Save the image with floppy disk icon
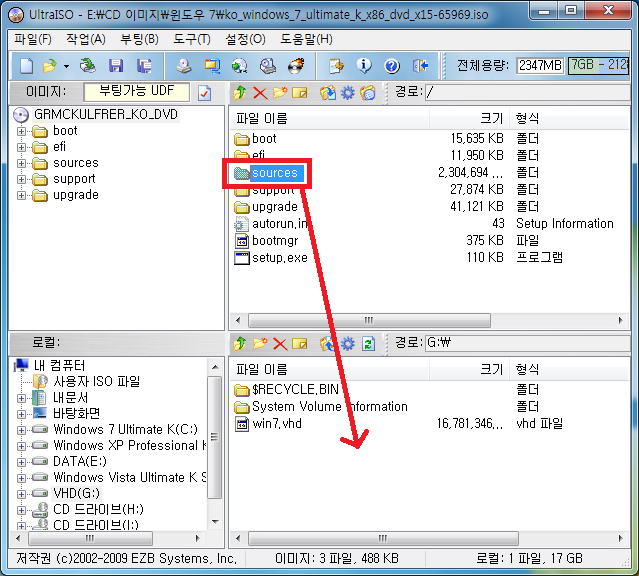 [116, 66]
